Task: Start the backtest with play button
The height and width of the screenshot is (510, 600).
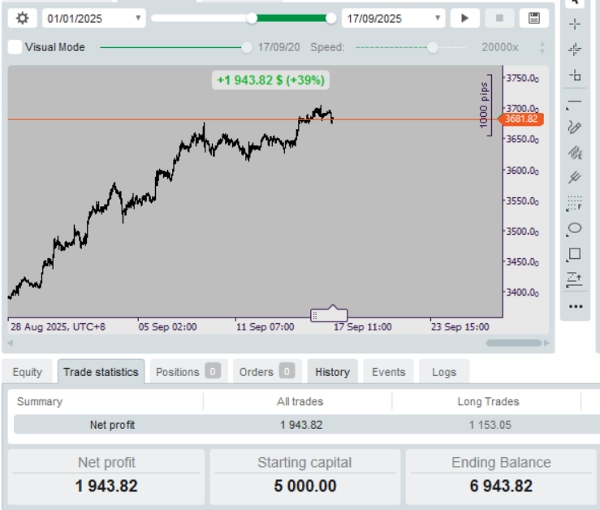Action: click(464, 18)
